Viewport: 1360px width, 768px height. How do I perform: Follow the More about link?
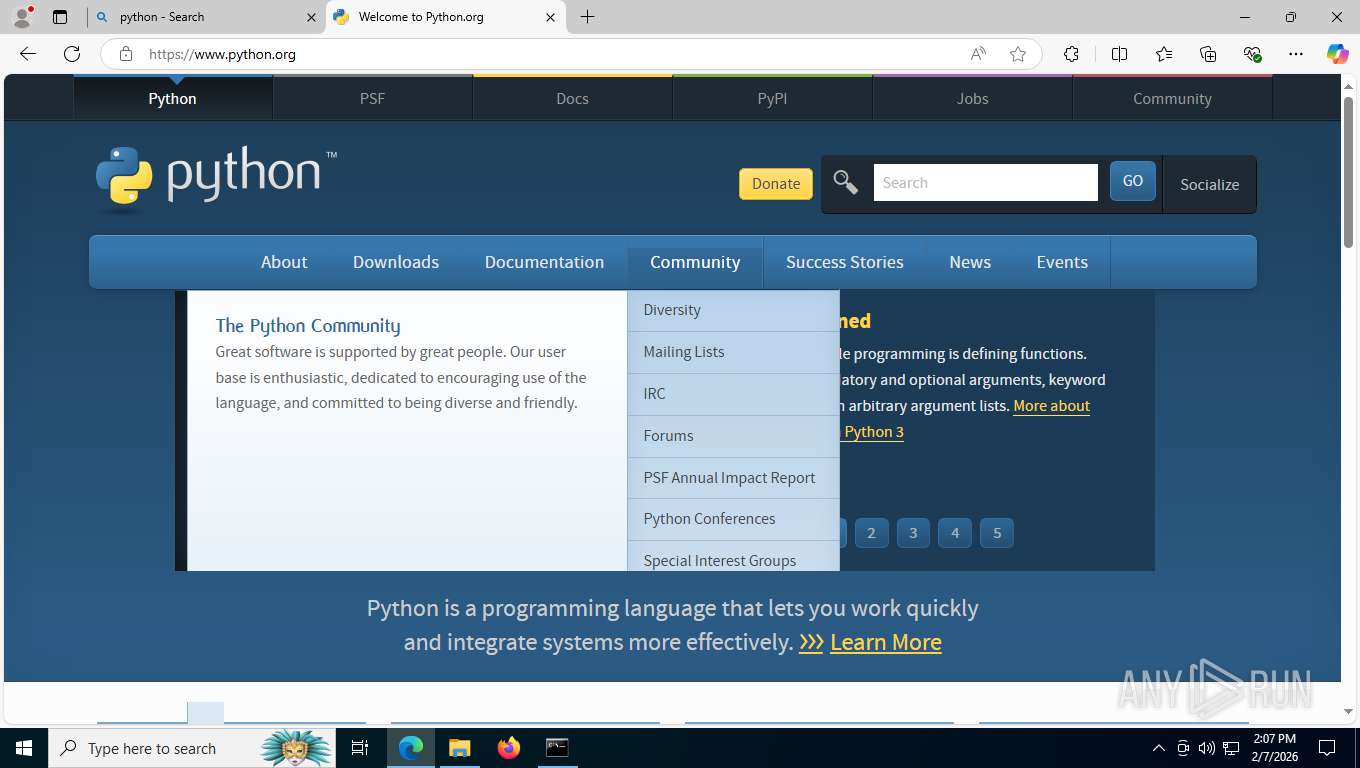coord(1051,405)
